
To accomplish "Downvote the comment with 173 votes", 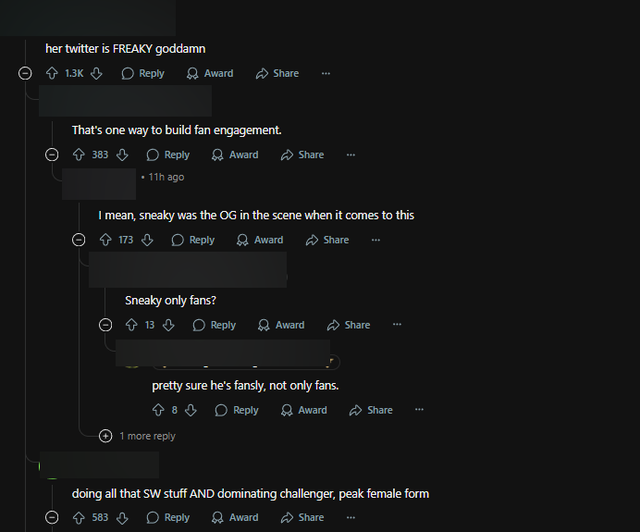I will [147, 240].
